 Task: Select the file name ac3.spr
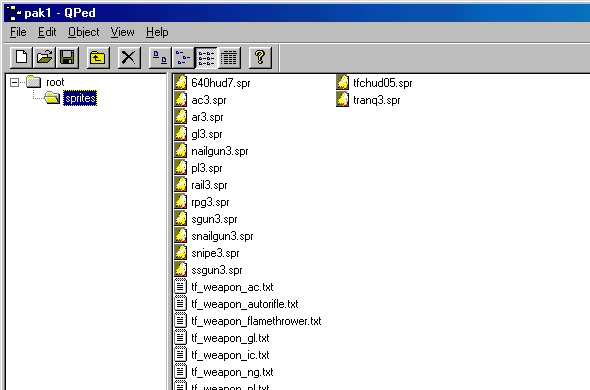pyautogui.click(x=209, y=100)
